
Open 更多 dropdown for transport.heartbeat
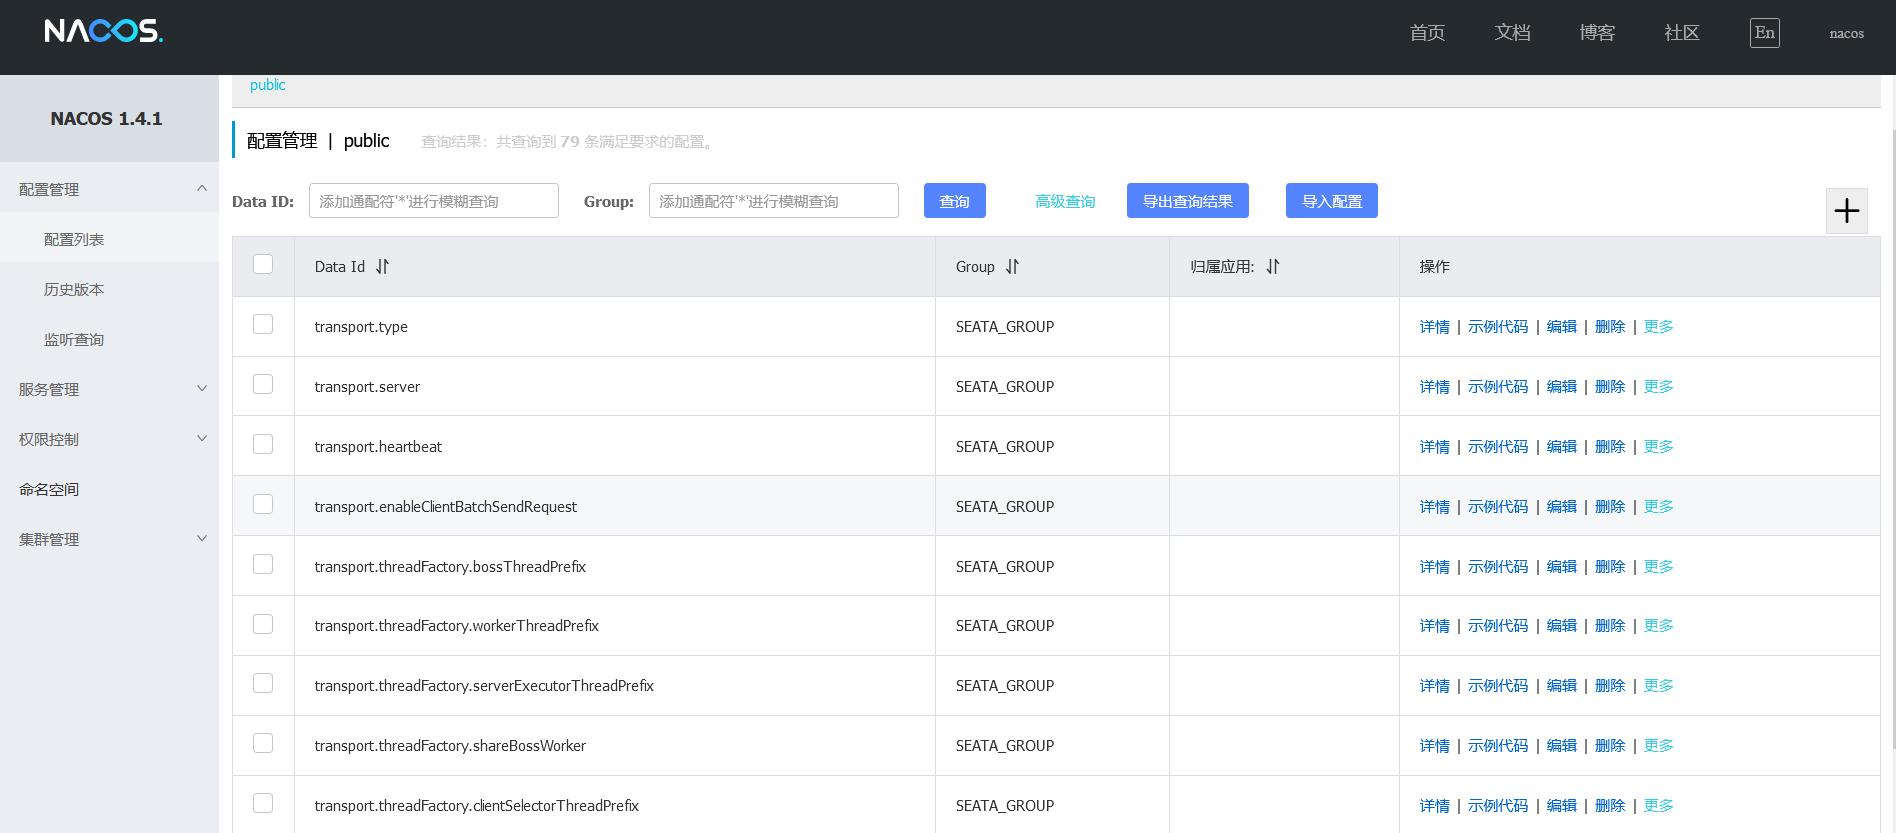[x=1658, y=447]
